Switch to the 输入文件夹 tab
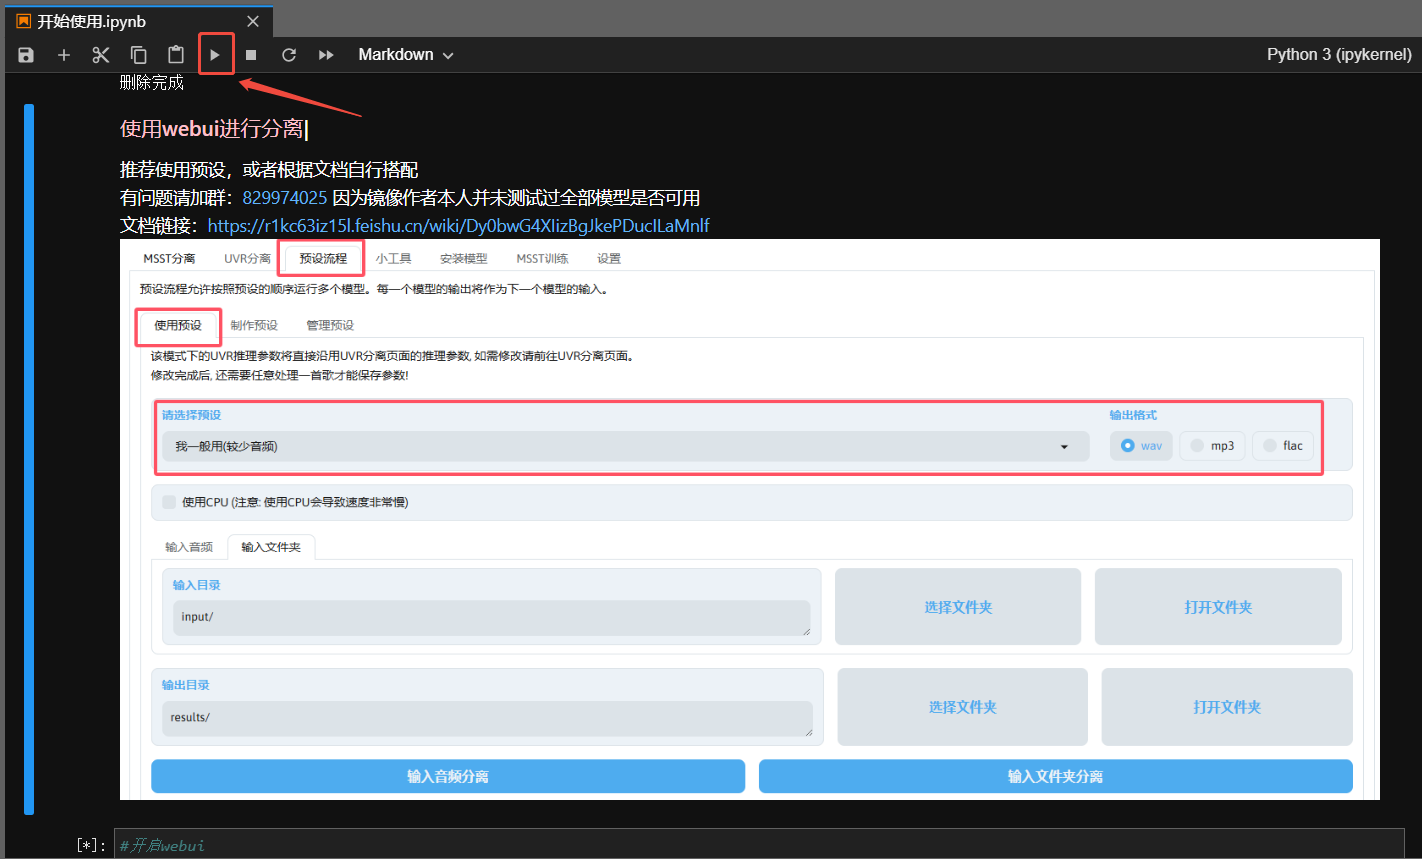The image size is (1422, 859). tap(271, 547)
